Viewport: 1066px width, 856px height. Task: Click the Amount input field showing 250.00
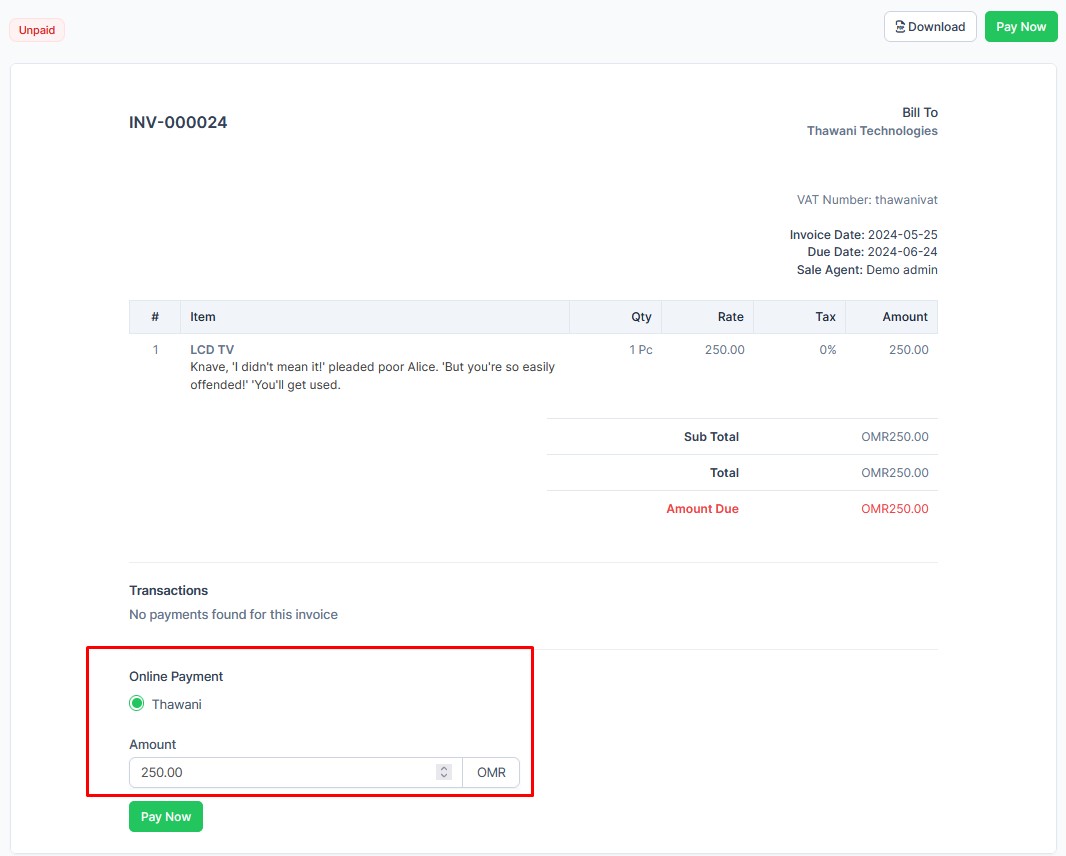pos(296,772)
